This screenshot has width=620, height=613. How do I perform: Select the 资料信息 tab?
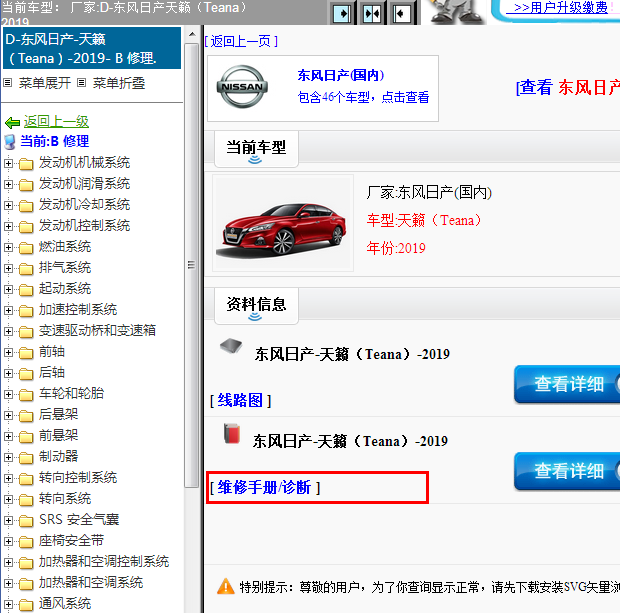click(x=256, y=306)
